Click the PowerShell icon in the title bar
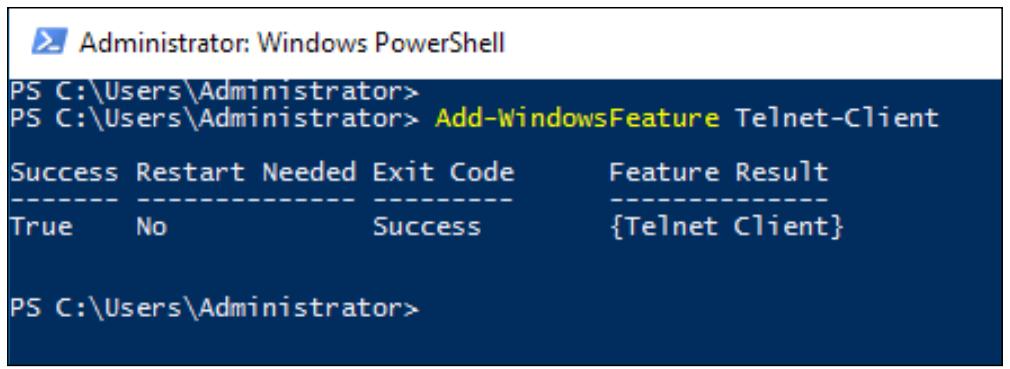 (50, 43)
